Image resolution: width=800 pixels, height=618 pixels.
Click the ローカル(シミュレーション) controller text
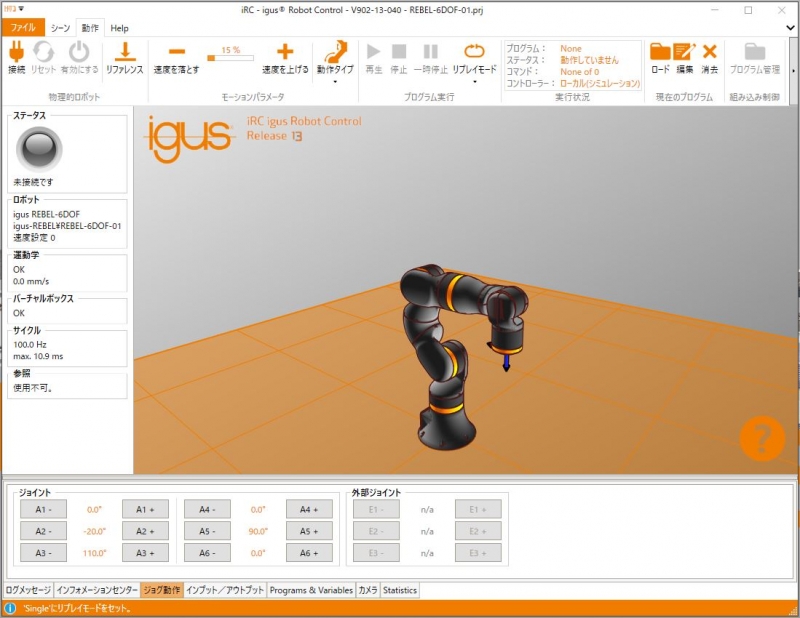[x=600, y=83]
